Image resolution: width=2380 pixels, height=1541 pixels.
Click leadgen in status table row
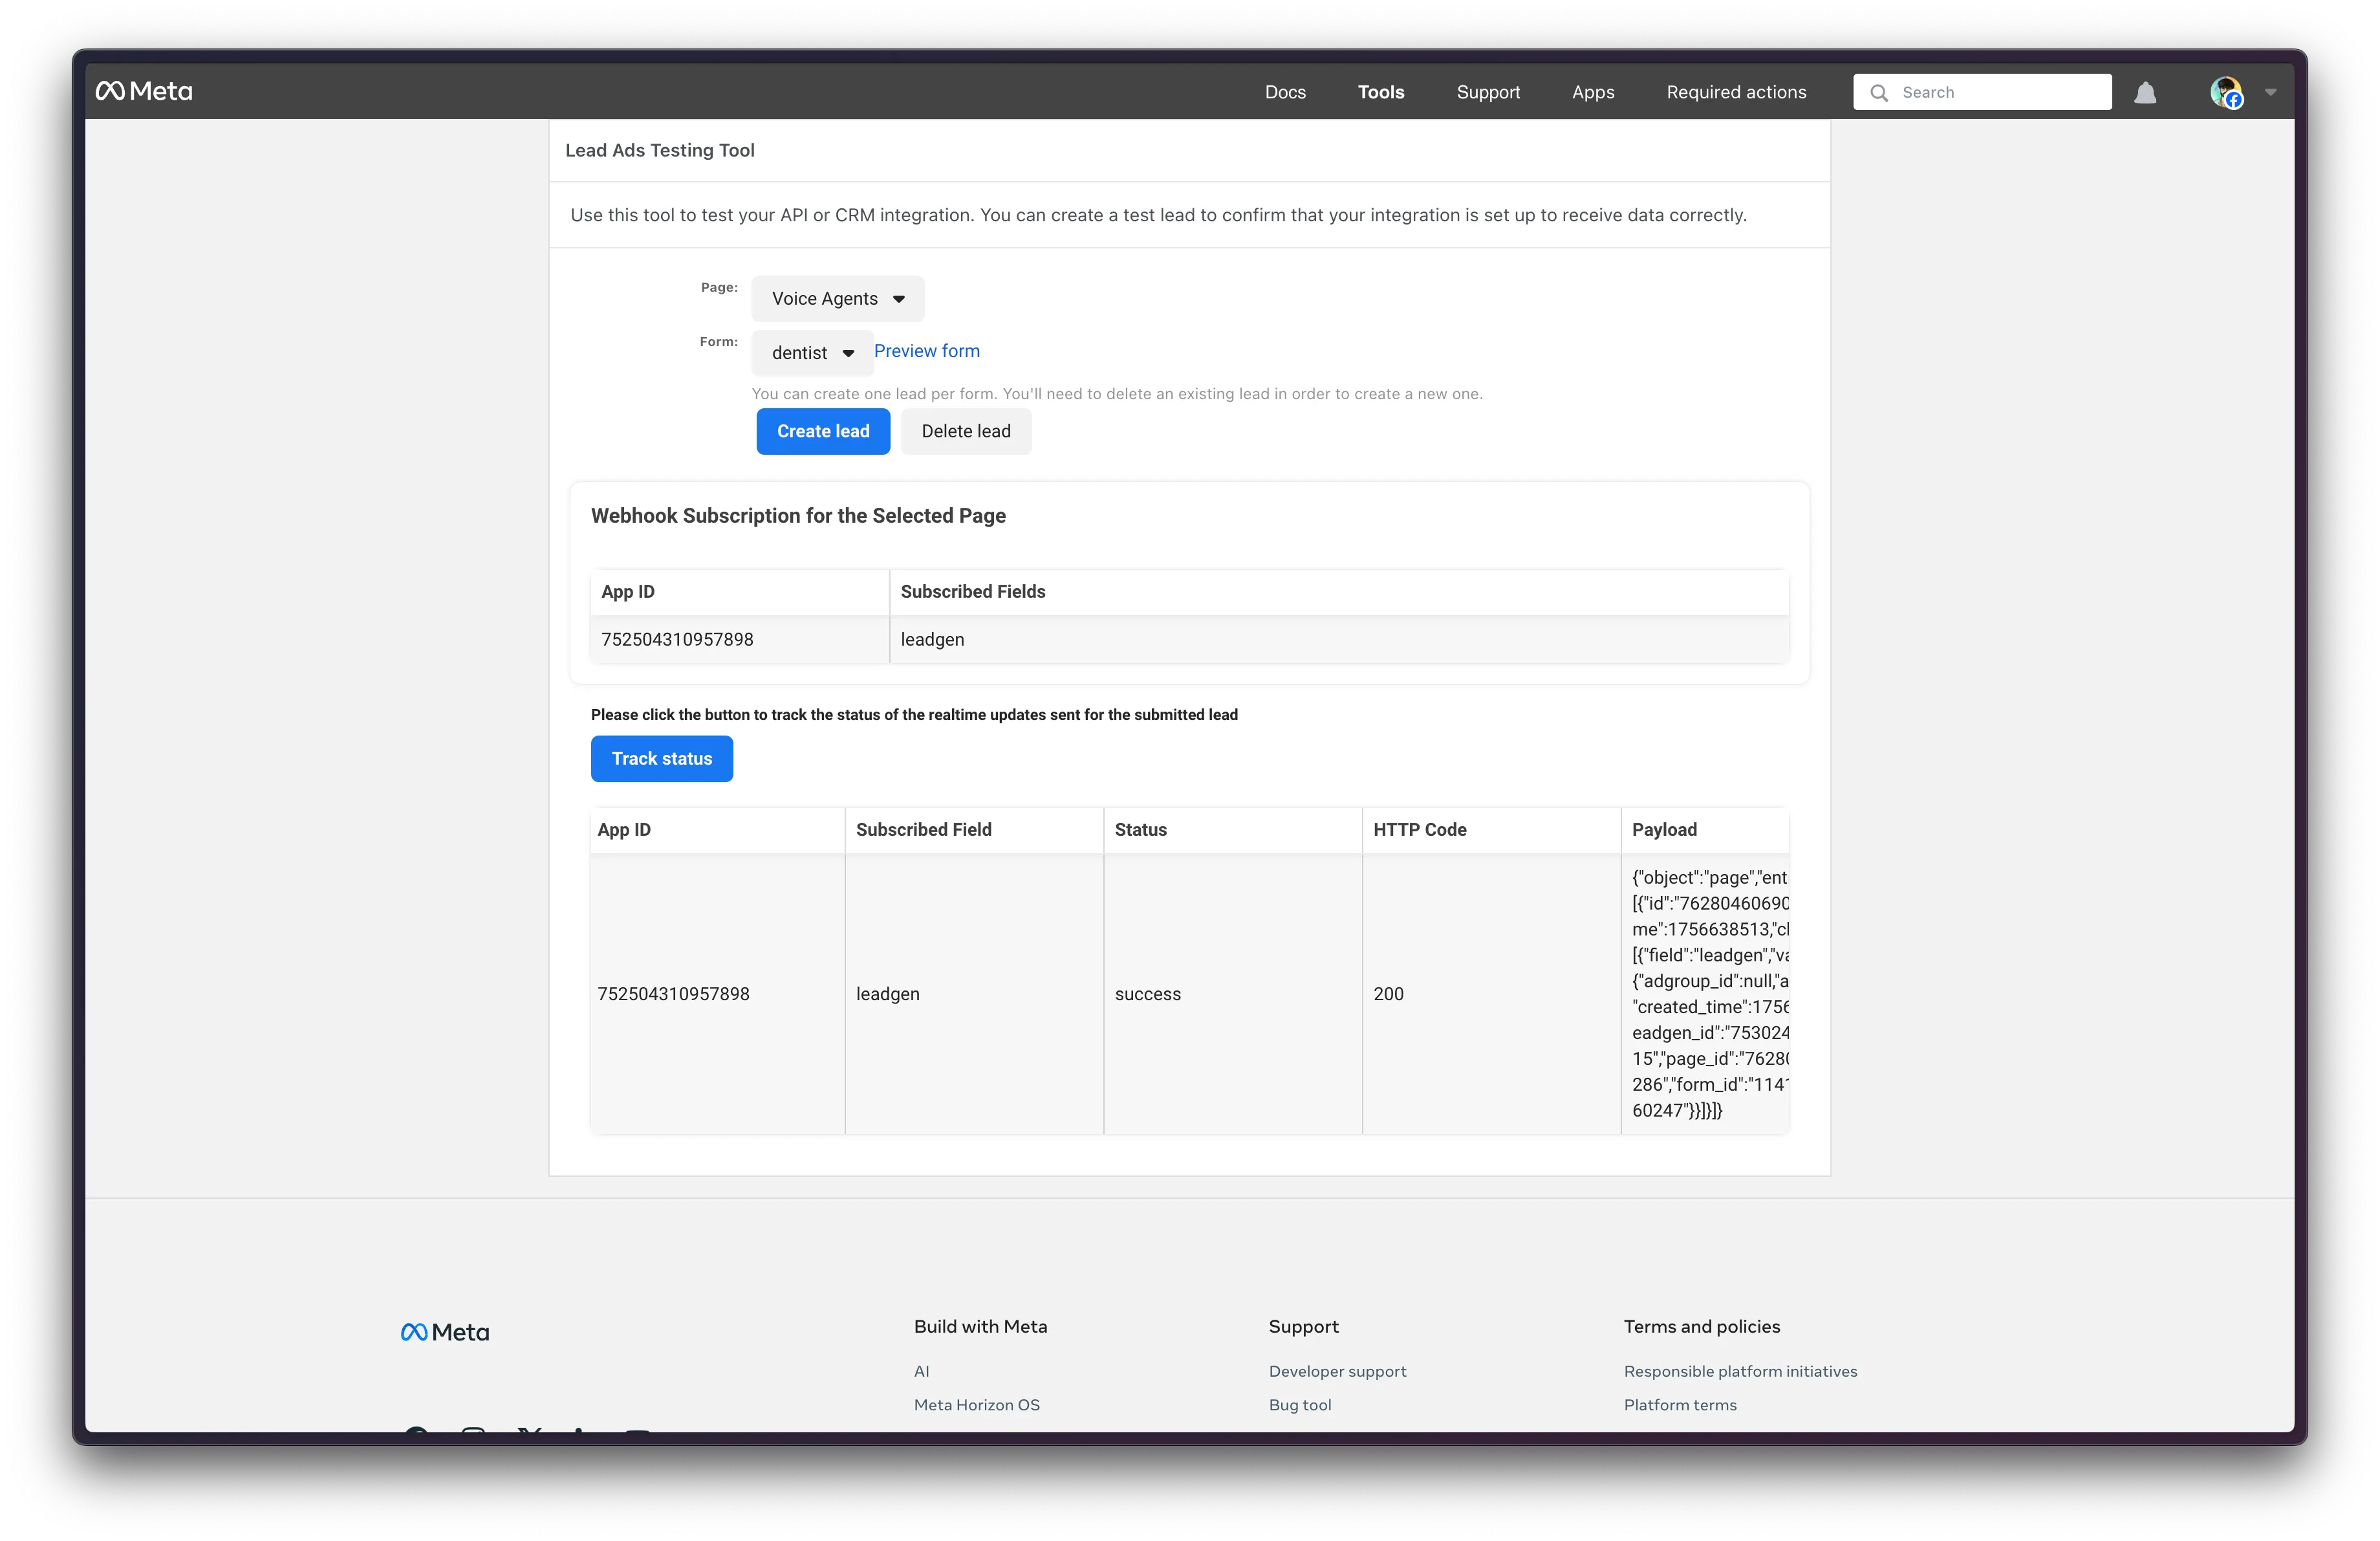[888, 994]
